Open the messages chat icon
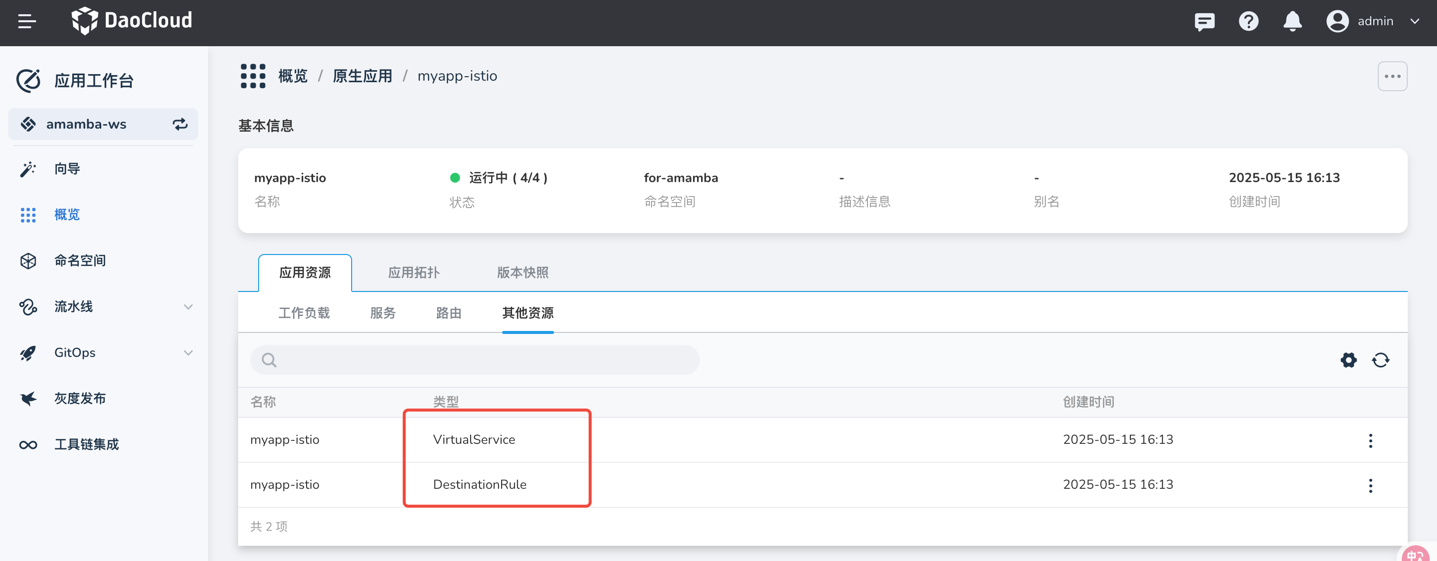1437x561 pixels. point(1204,21)
